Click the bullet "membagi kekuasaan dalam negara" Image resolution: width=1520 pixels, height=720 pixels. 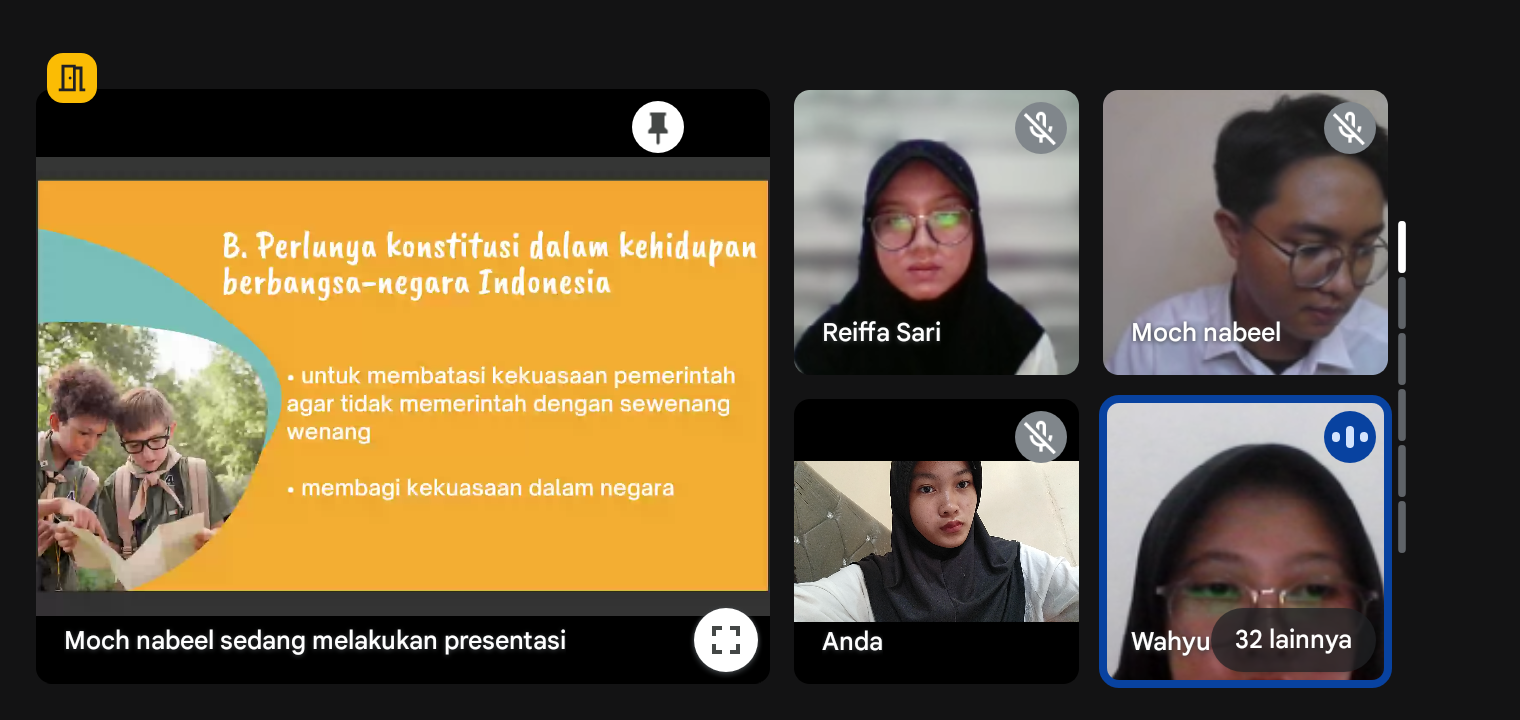(487, 488)
